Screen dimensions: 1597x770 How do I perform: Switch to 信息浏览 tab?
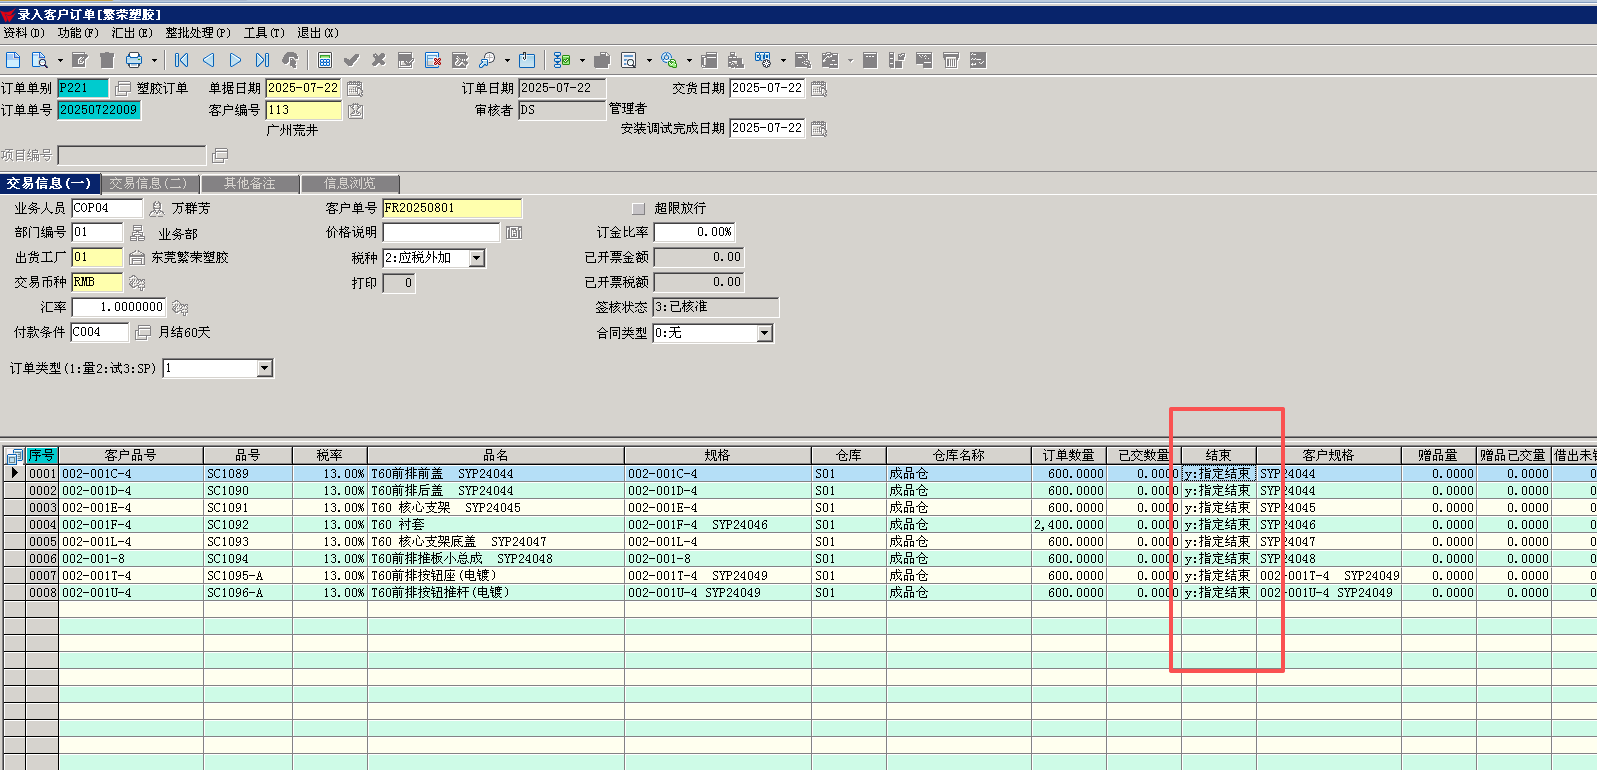click(350, 184)
